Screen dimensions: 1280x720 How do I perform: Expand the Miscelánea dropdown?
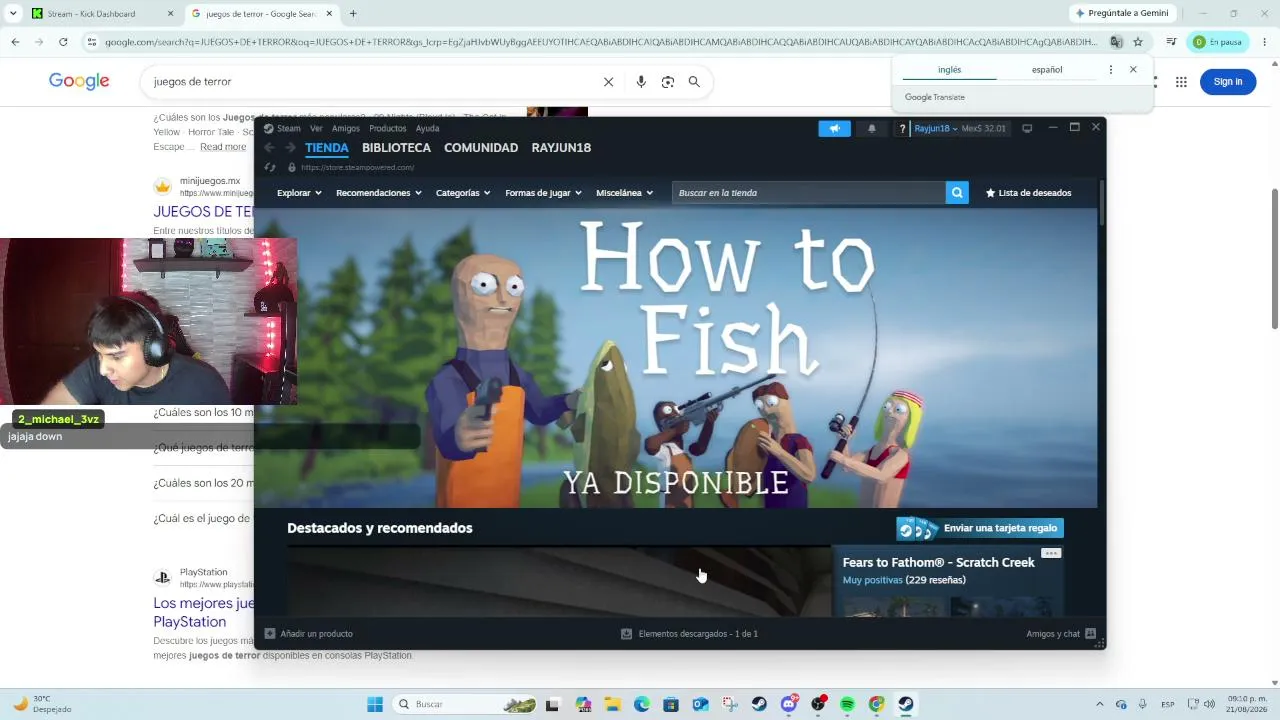coord(625,193)
